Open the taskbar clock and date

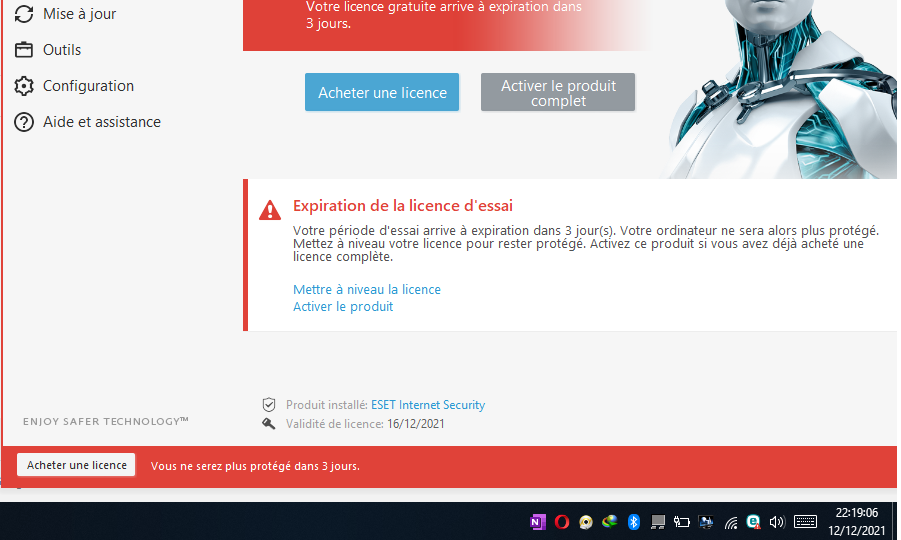point(857,522)
